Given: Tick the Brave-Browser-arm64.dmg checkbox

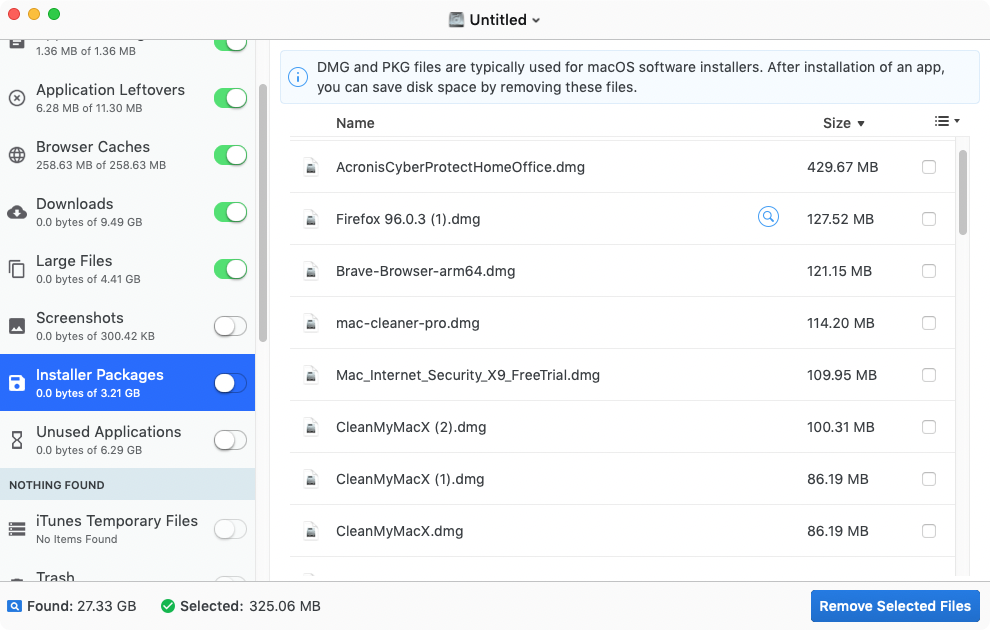Looking at the screenshot, I should tap(929, 271).
